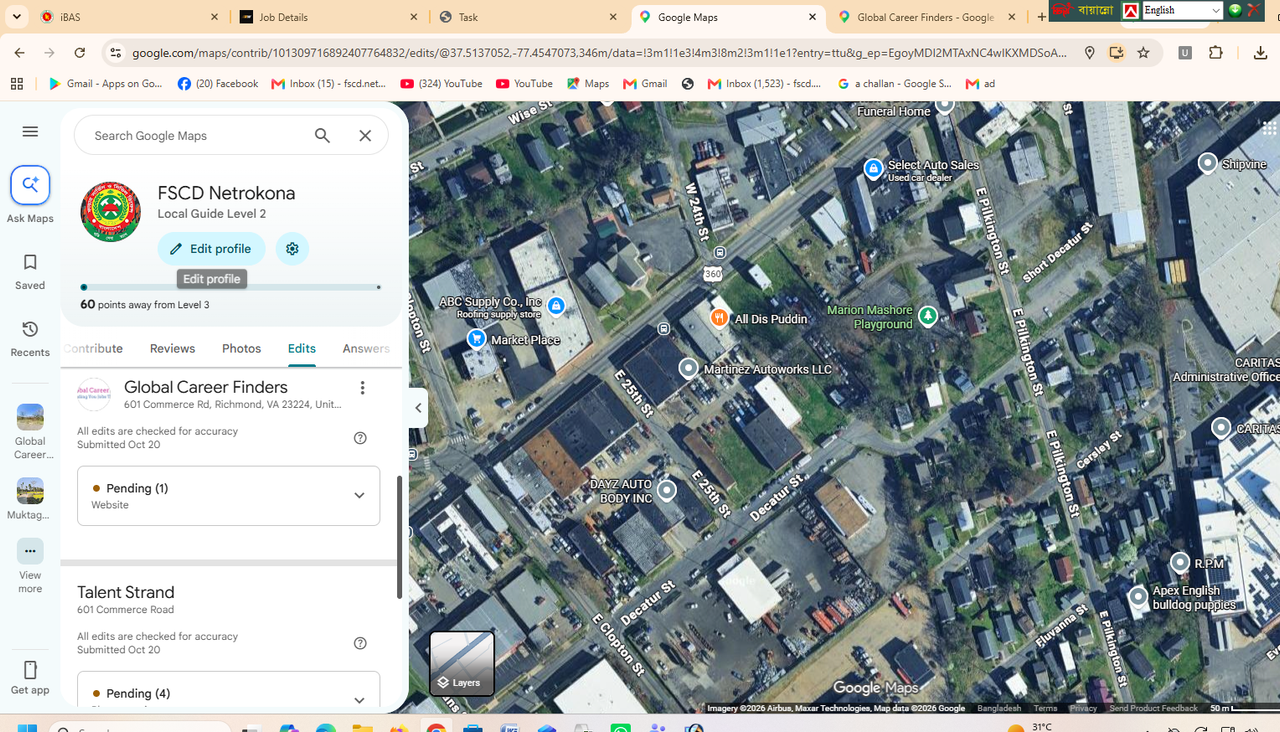
Task: Click the Search Google Maps input field
Action: (x=195, y=135)
